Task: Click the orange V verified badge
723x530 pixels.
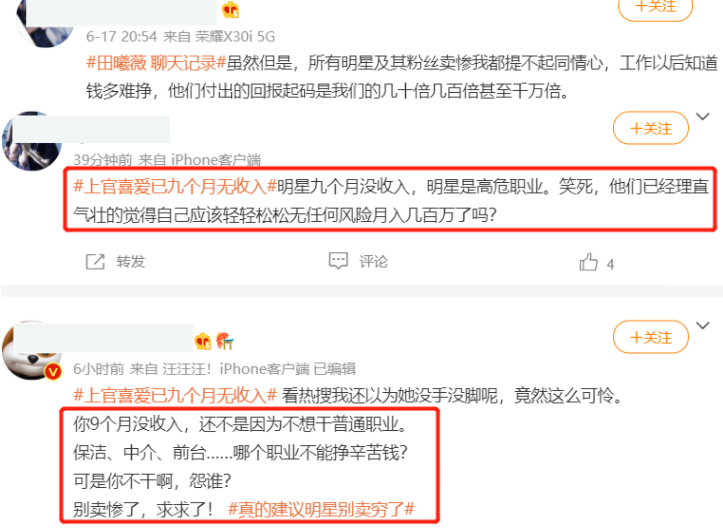Action: pyautogui.click(x=53, y=371)
